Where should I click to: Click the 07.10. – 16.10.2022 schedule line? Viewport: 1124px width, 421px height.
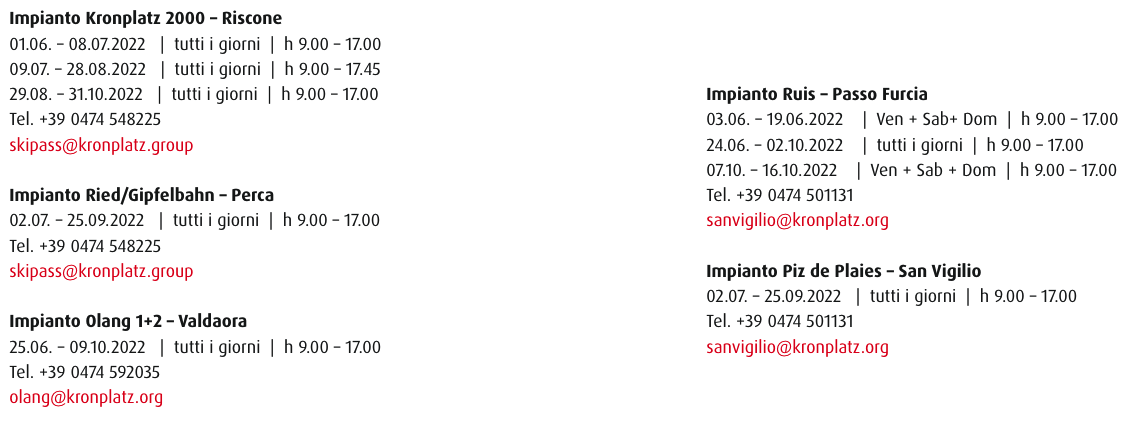[911, 170]
